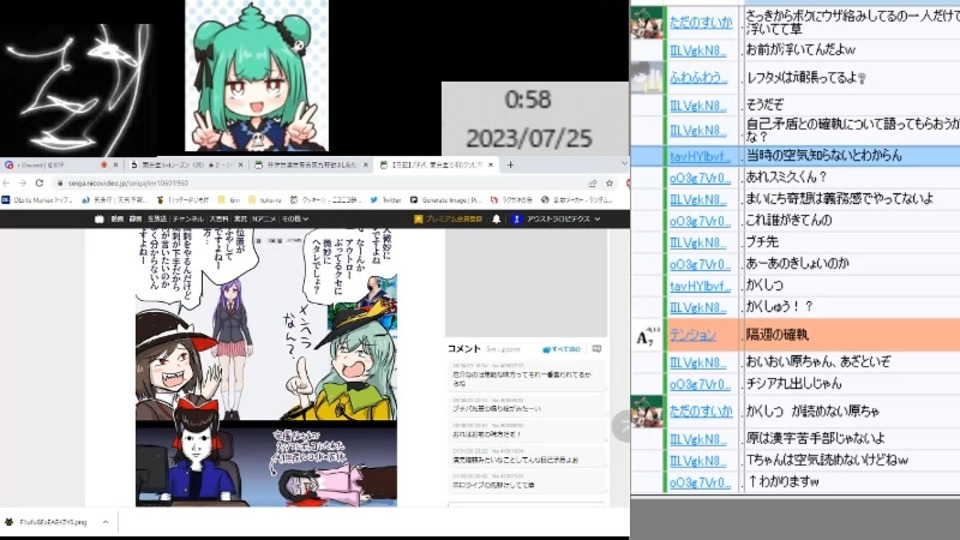Select the お前が浮いてんだよw comment
The height and width of the screenshot is (540, 960).
pyautogui.click(x=800, y=50)
